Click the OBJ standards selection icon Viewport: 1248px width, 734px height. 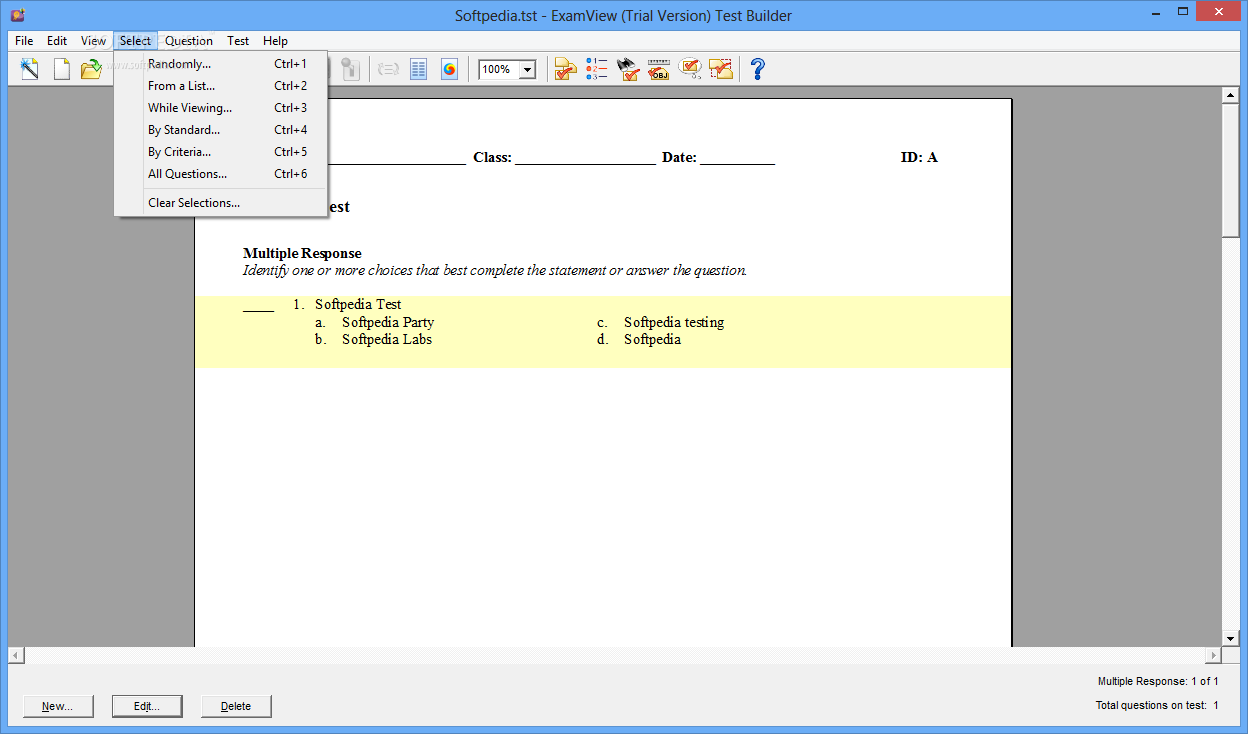[x=658, y=69]
